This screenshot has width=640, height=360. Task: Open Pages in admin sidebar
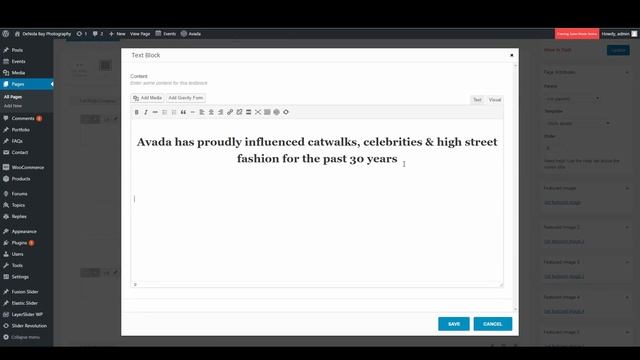27,84
